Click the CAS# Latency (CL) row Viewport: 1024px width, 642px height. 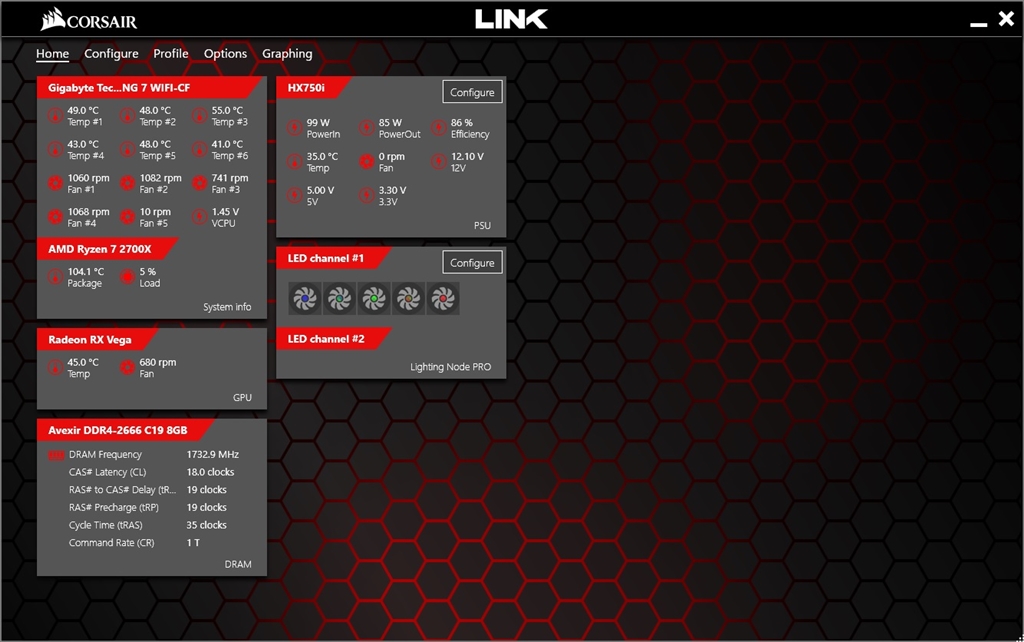(x=152, y=472)
